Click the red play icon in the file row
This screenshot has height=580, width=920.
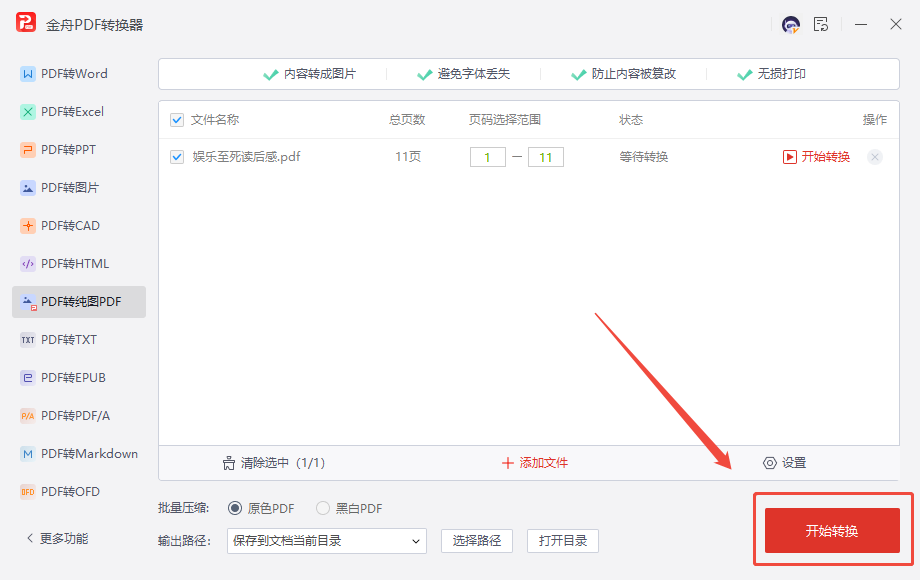pos(790,157)
